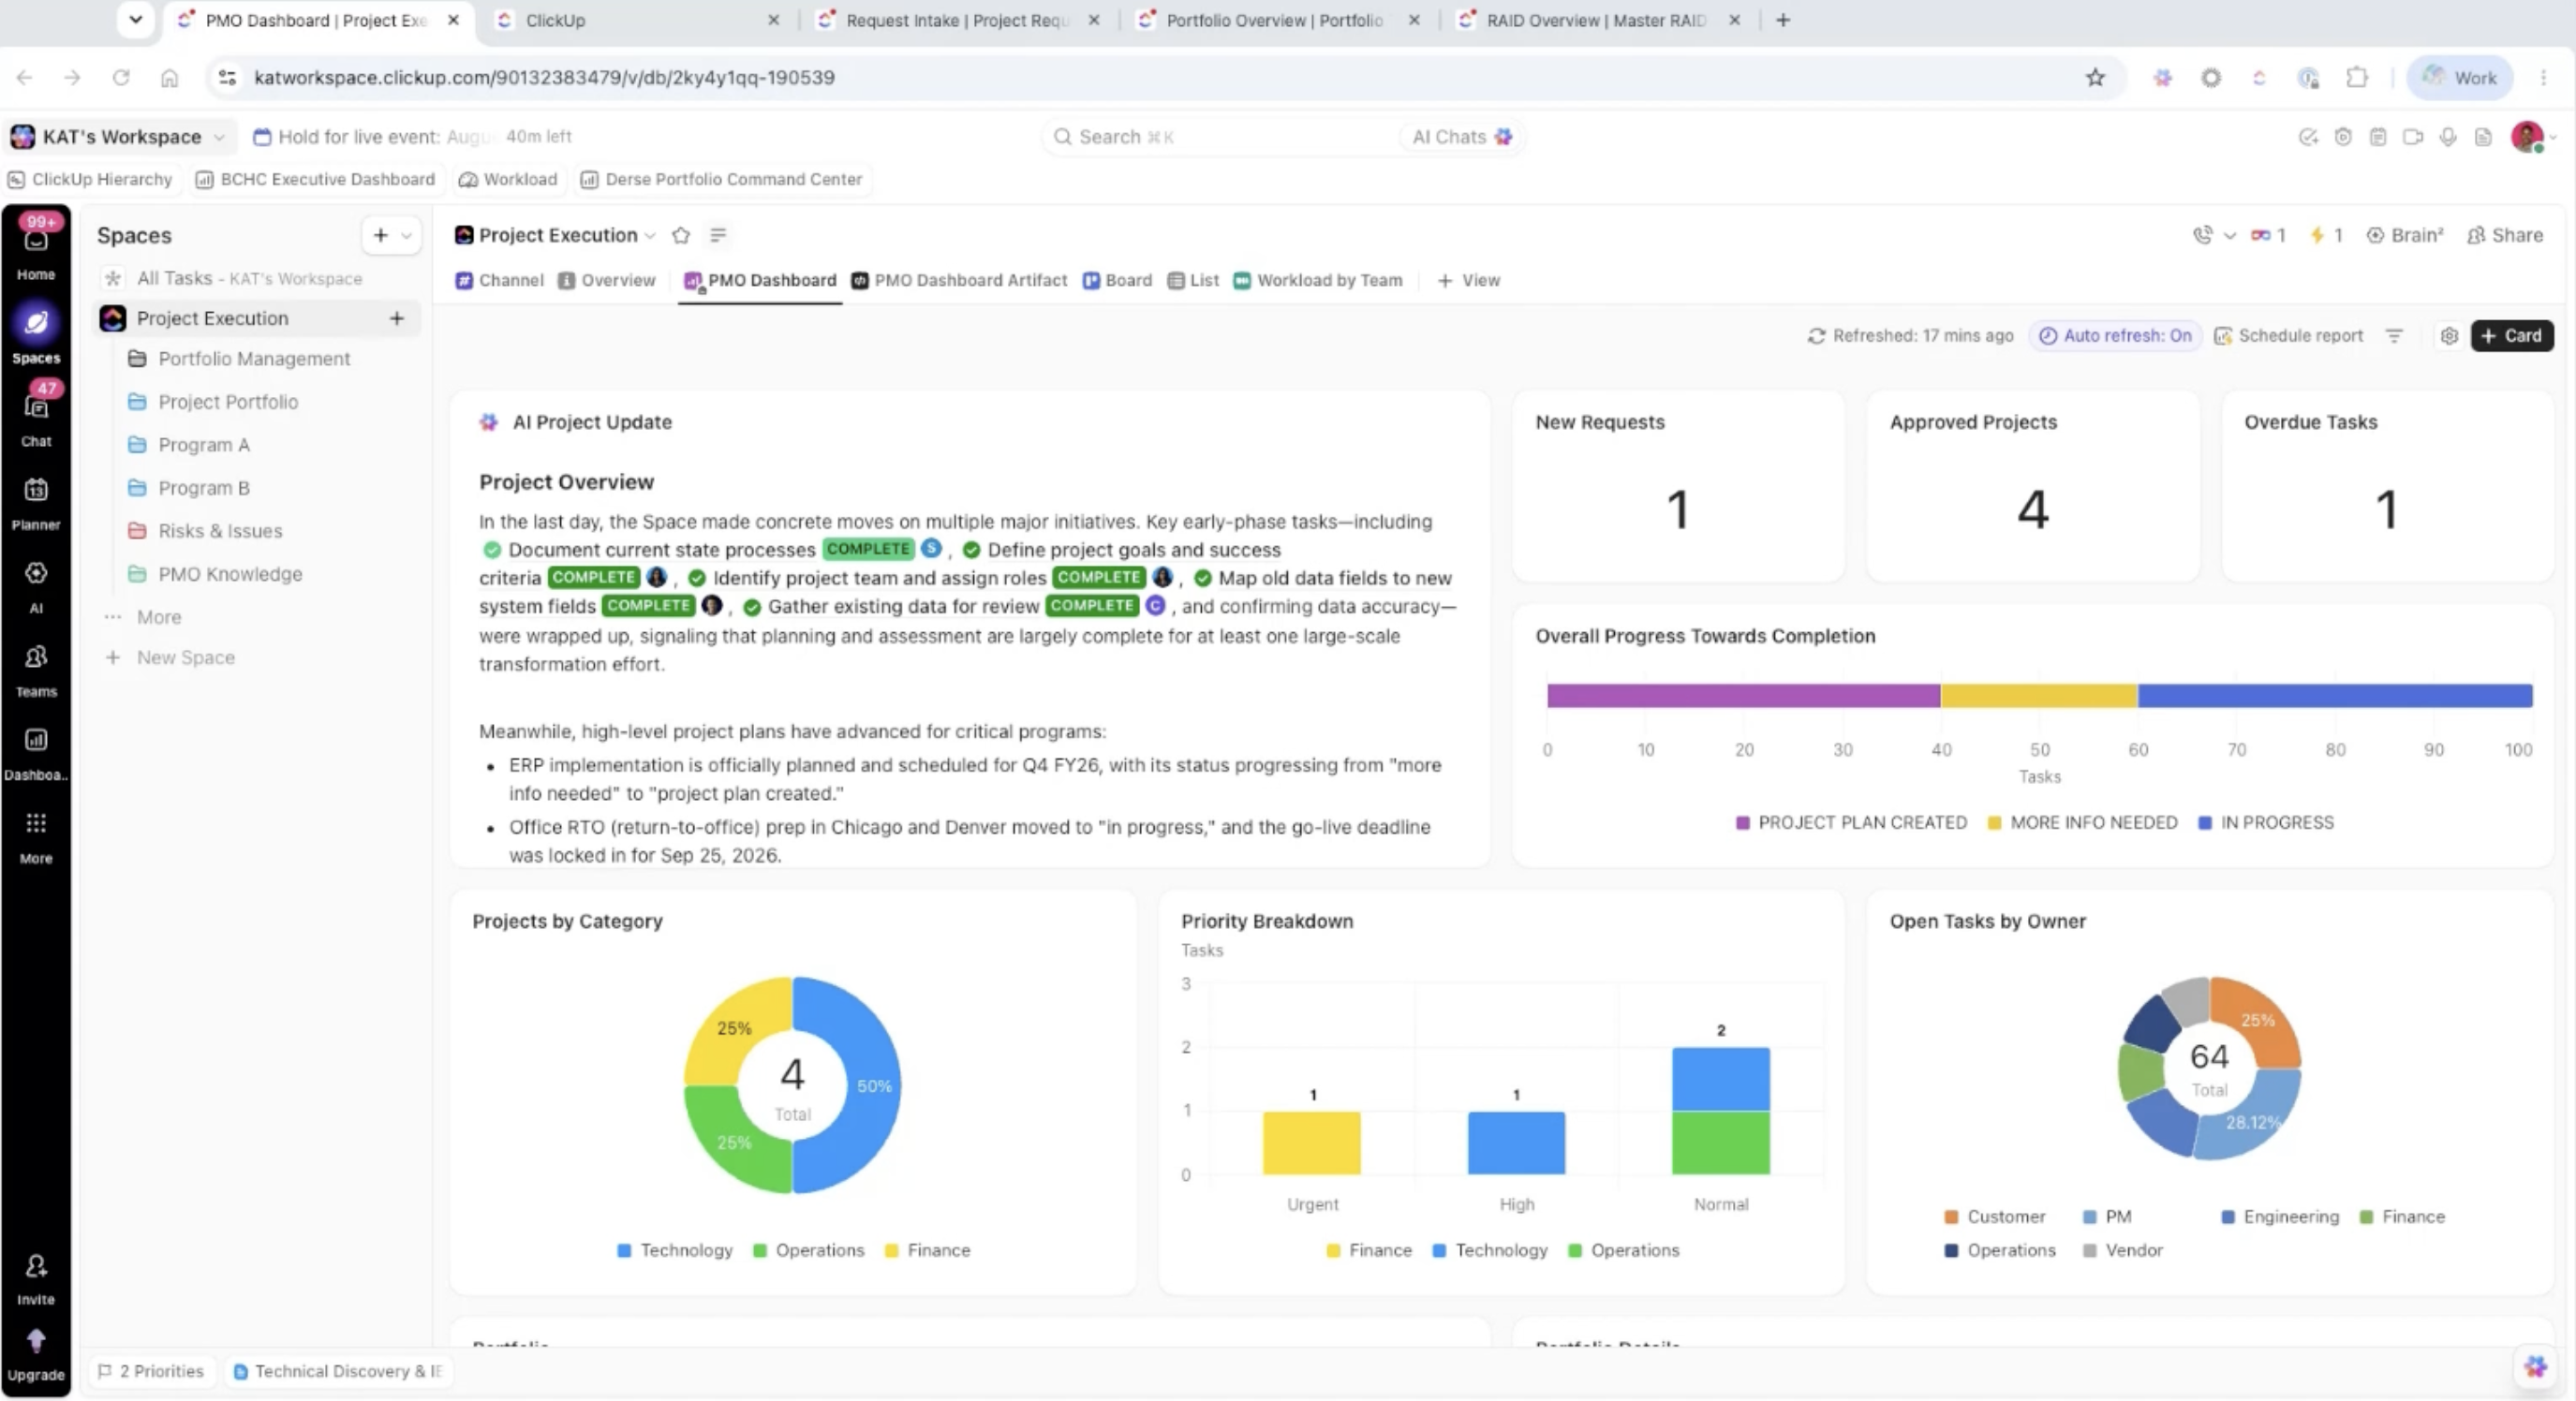2576x1401 pixels.
Task: Open the AI sidebar icon
Action: point(36,584)
